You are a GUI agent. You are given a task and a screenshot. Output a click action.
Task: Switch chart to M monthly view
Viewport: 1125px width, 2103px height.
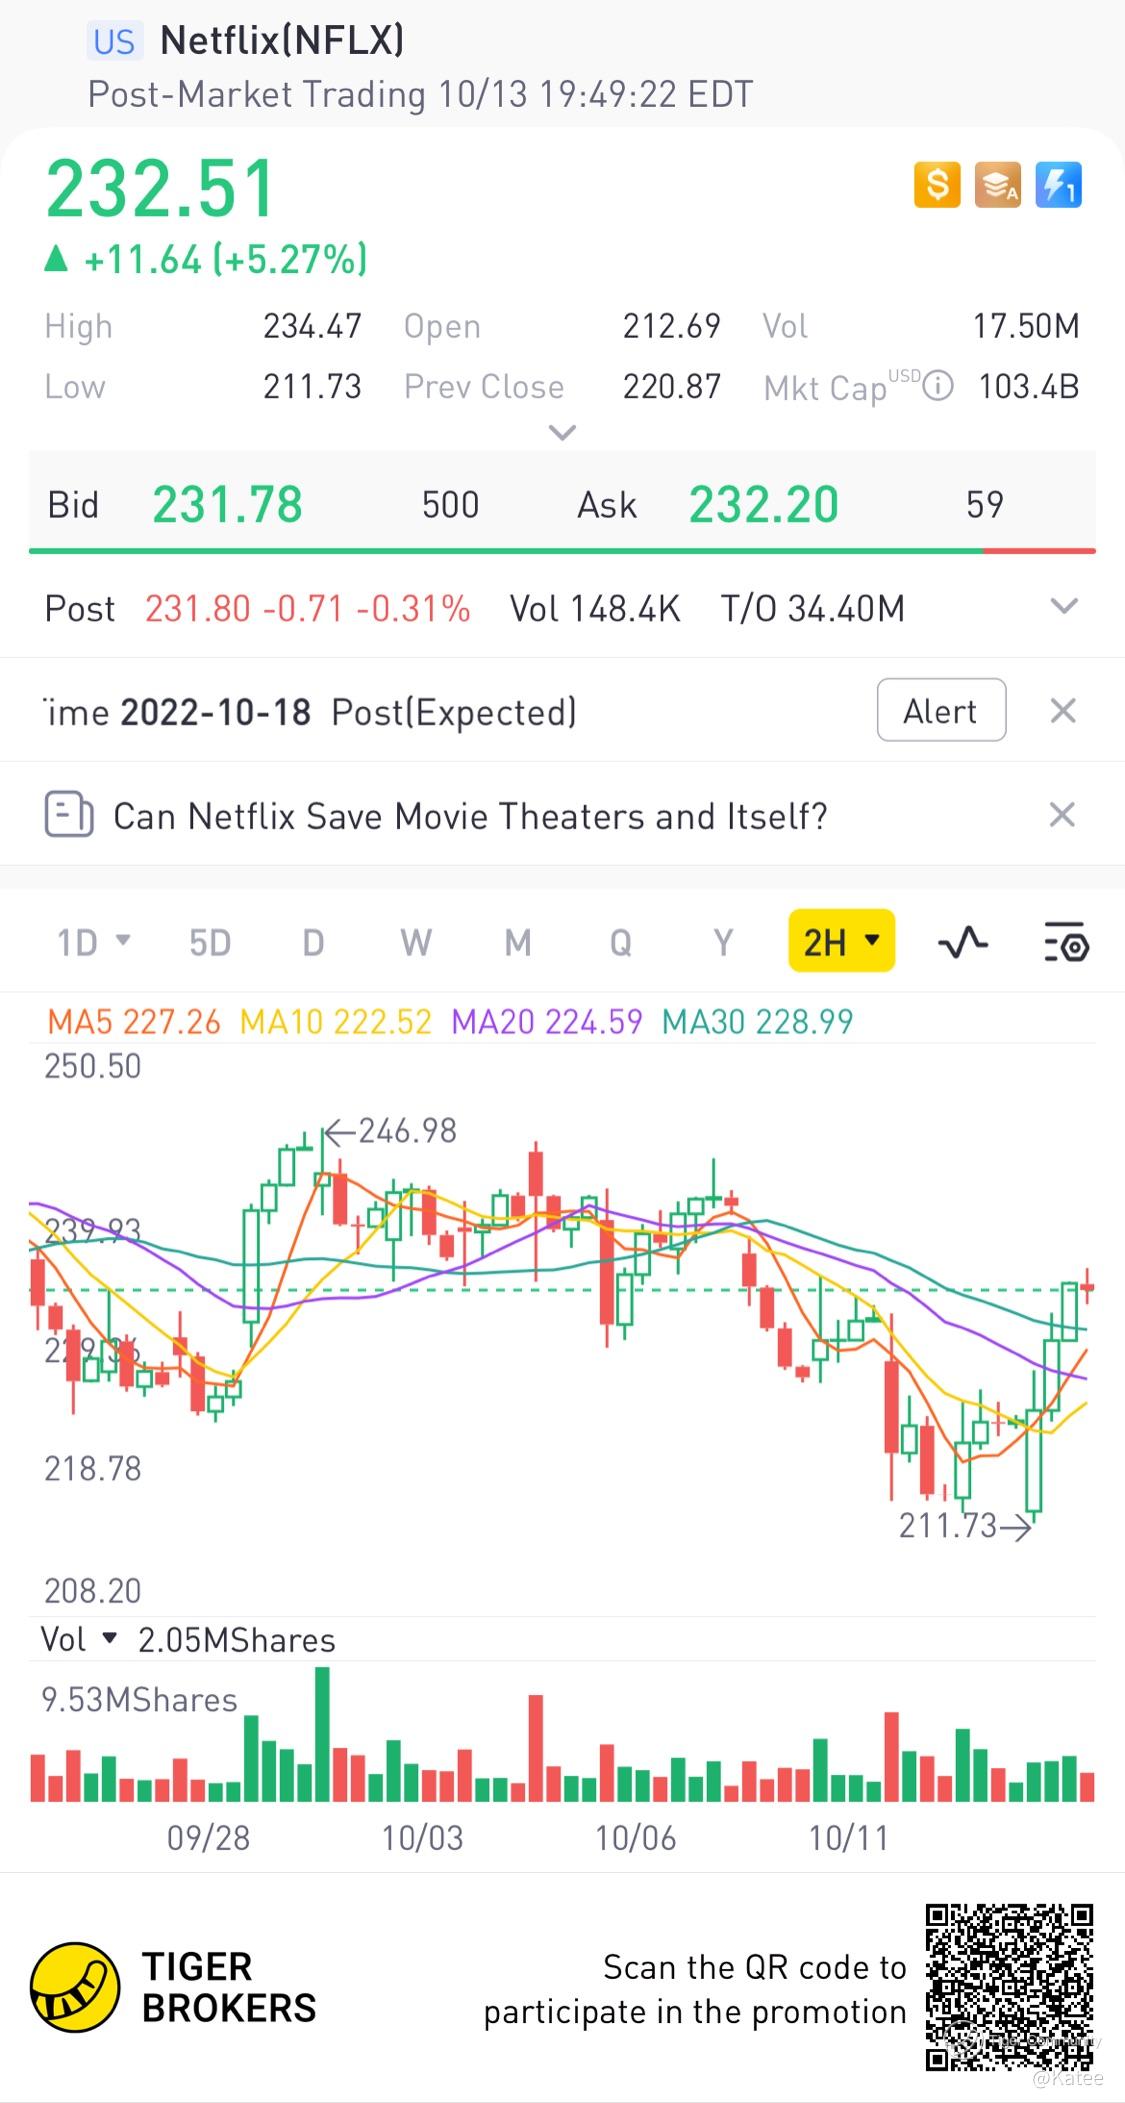pos(518,942)
